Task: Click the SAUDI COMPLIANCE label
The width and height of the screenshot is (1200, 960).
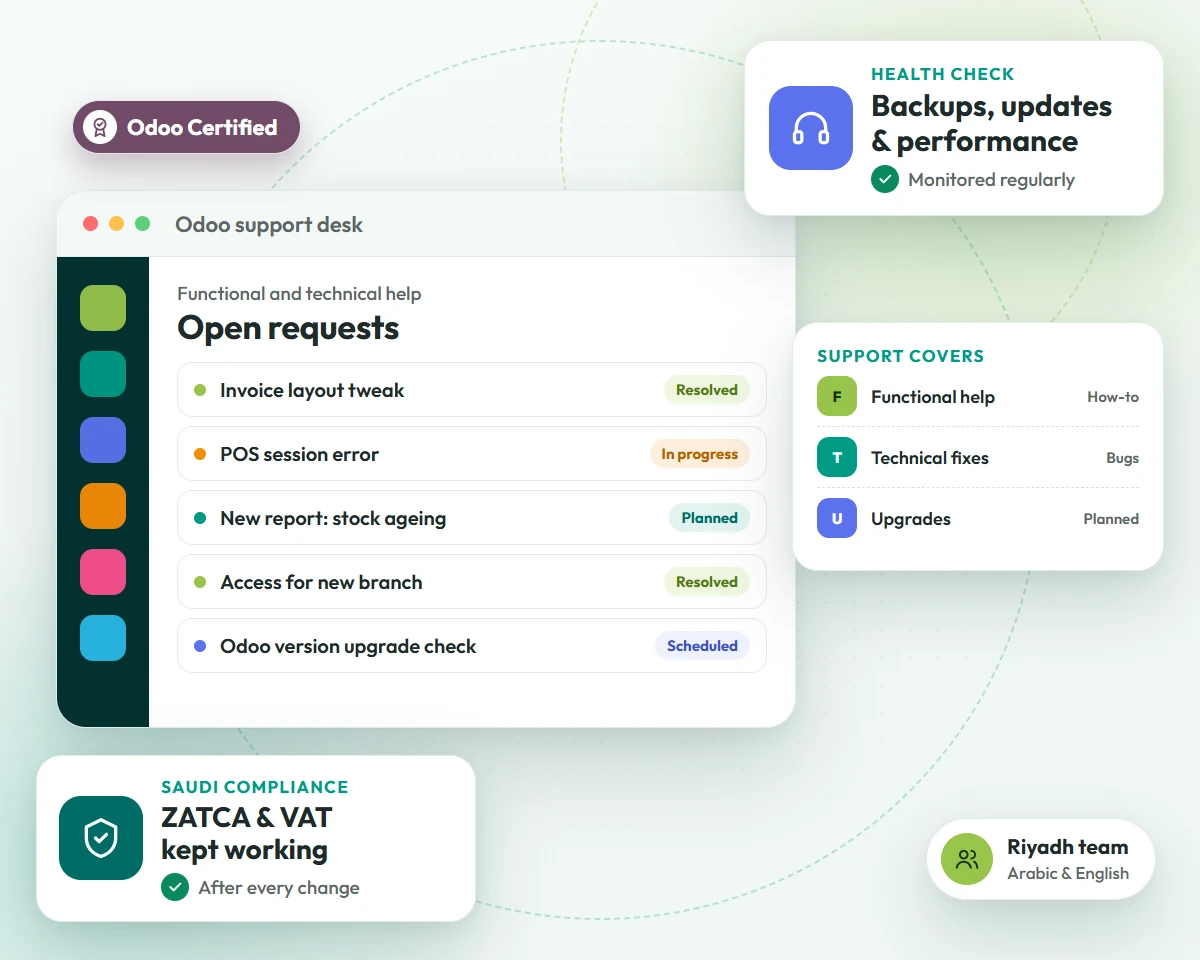Action: (255, 787)
